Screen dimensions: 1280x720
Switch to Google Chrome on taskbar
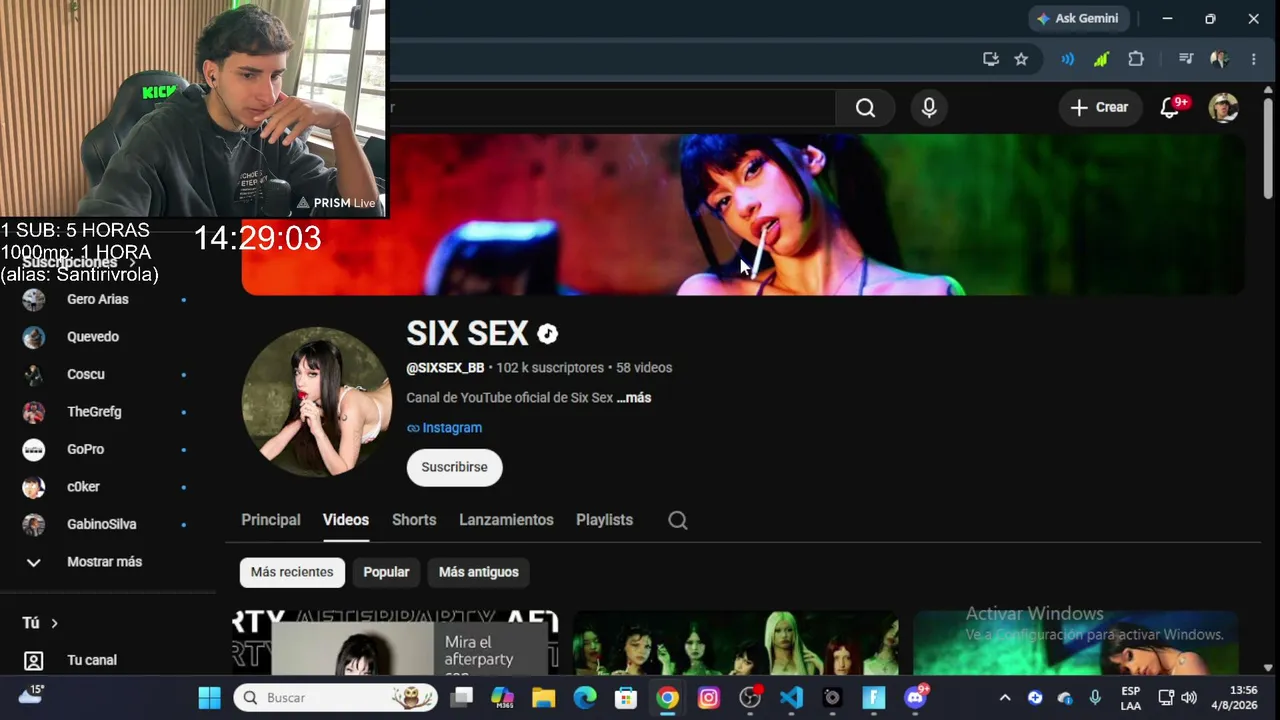click(667, 697)
